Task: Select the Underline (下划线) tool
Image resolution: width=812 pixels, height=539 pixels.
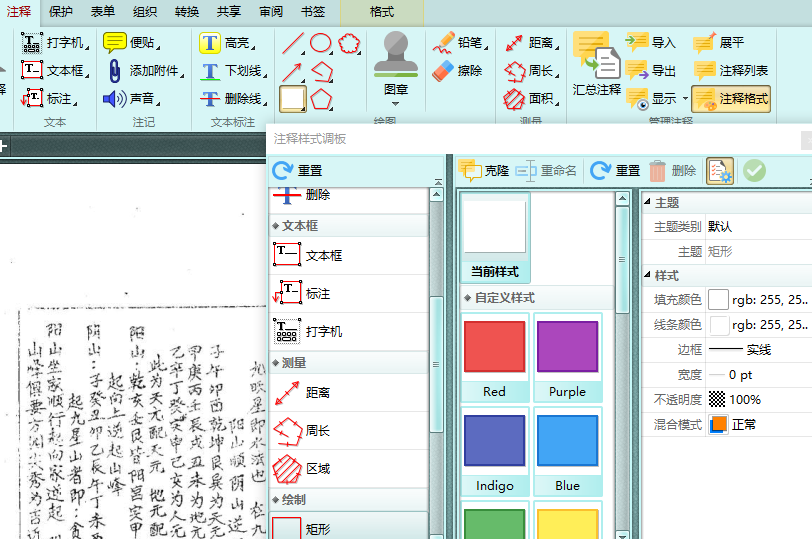Action: coord(233,70)
